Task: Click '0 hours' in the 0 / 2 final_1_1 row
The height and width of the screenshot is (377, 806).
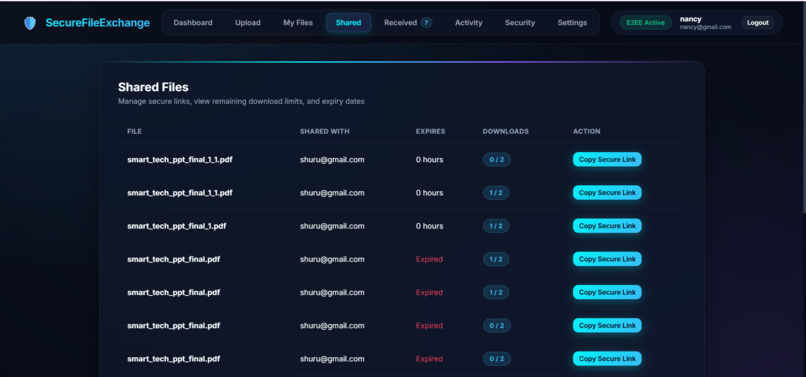Action: pyautogui.click(x=429, y=159)
